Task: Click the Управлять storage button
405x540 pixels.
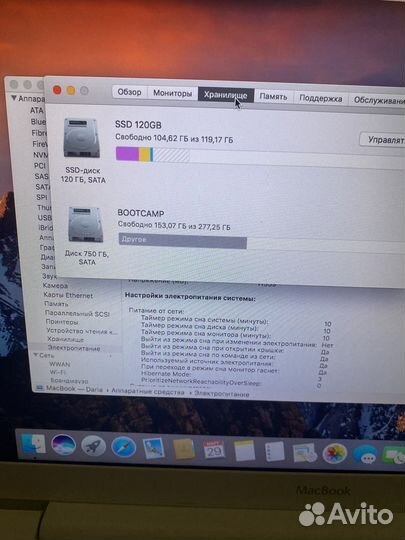Action: coord(383,140)
